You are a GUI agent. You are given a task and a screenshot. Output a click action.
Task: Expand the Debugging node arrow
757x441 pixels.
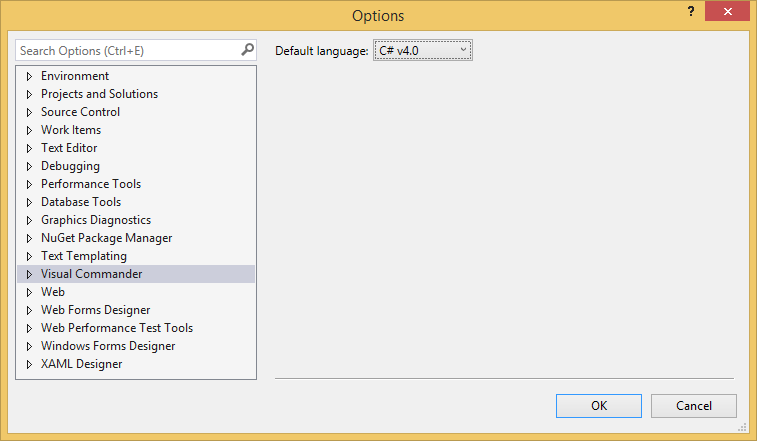click(29, 166)
